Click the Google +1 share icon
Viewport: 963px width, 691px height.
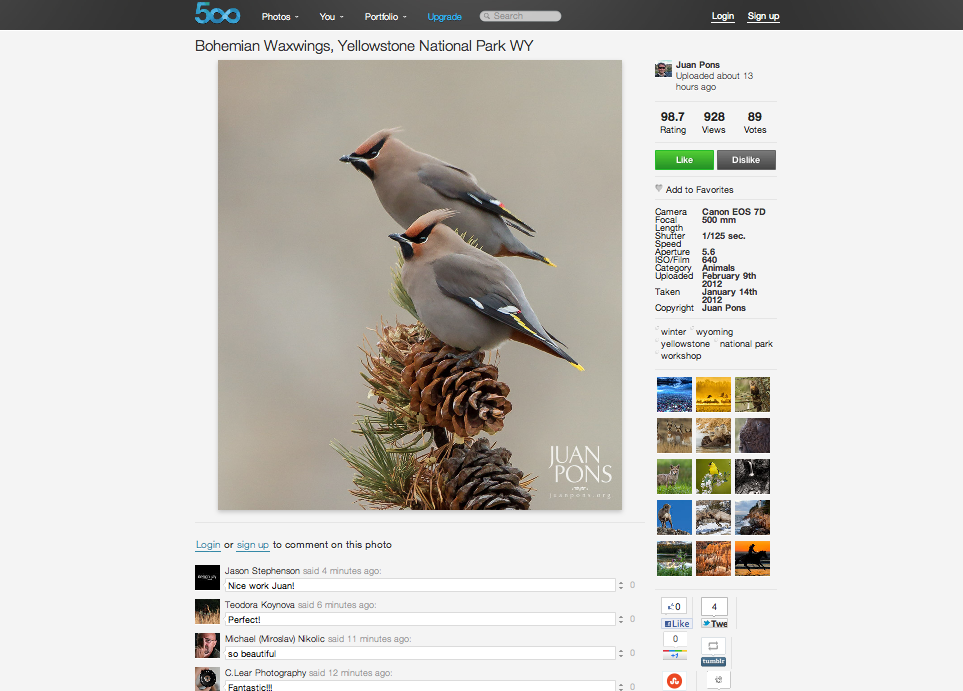tap(674, 655)
